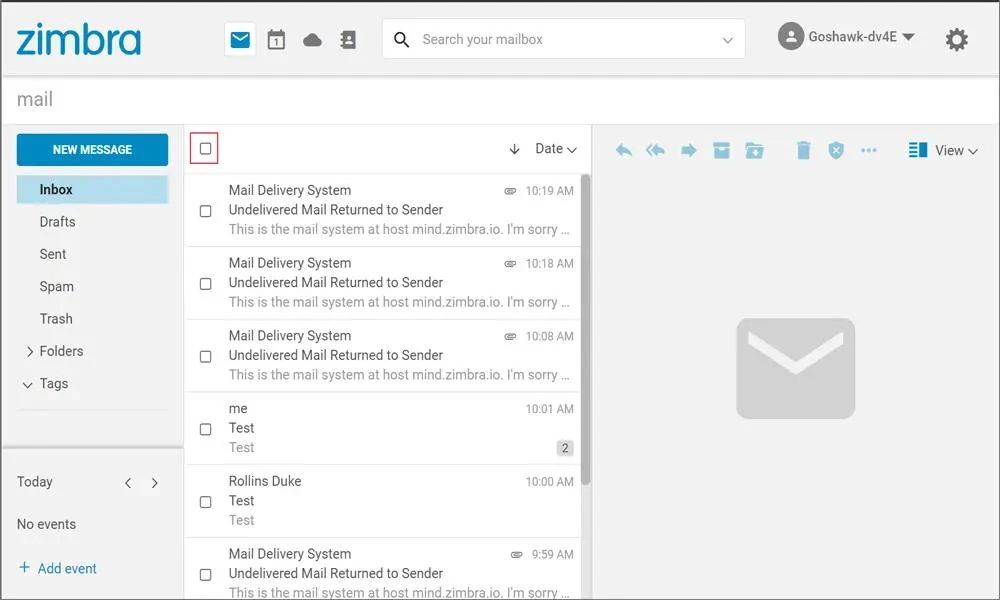Select the 10:08 AM Mail Delivery System message checkbox
The image size is (1000, 600).
click(x=205, y=356)
